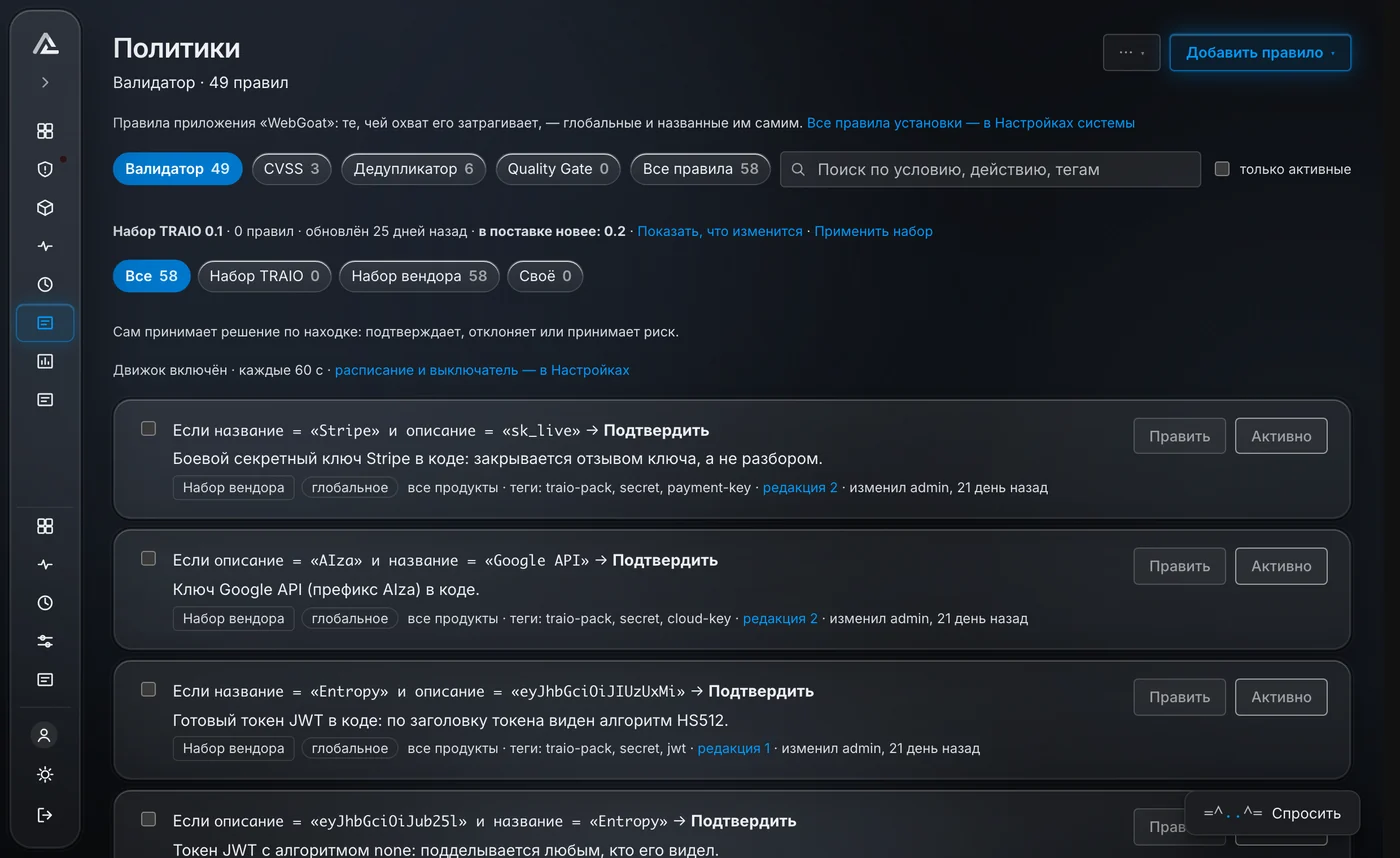Open the cube products icon in the sidebar

pos(45,208)
